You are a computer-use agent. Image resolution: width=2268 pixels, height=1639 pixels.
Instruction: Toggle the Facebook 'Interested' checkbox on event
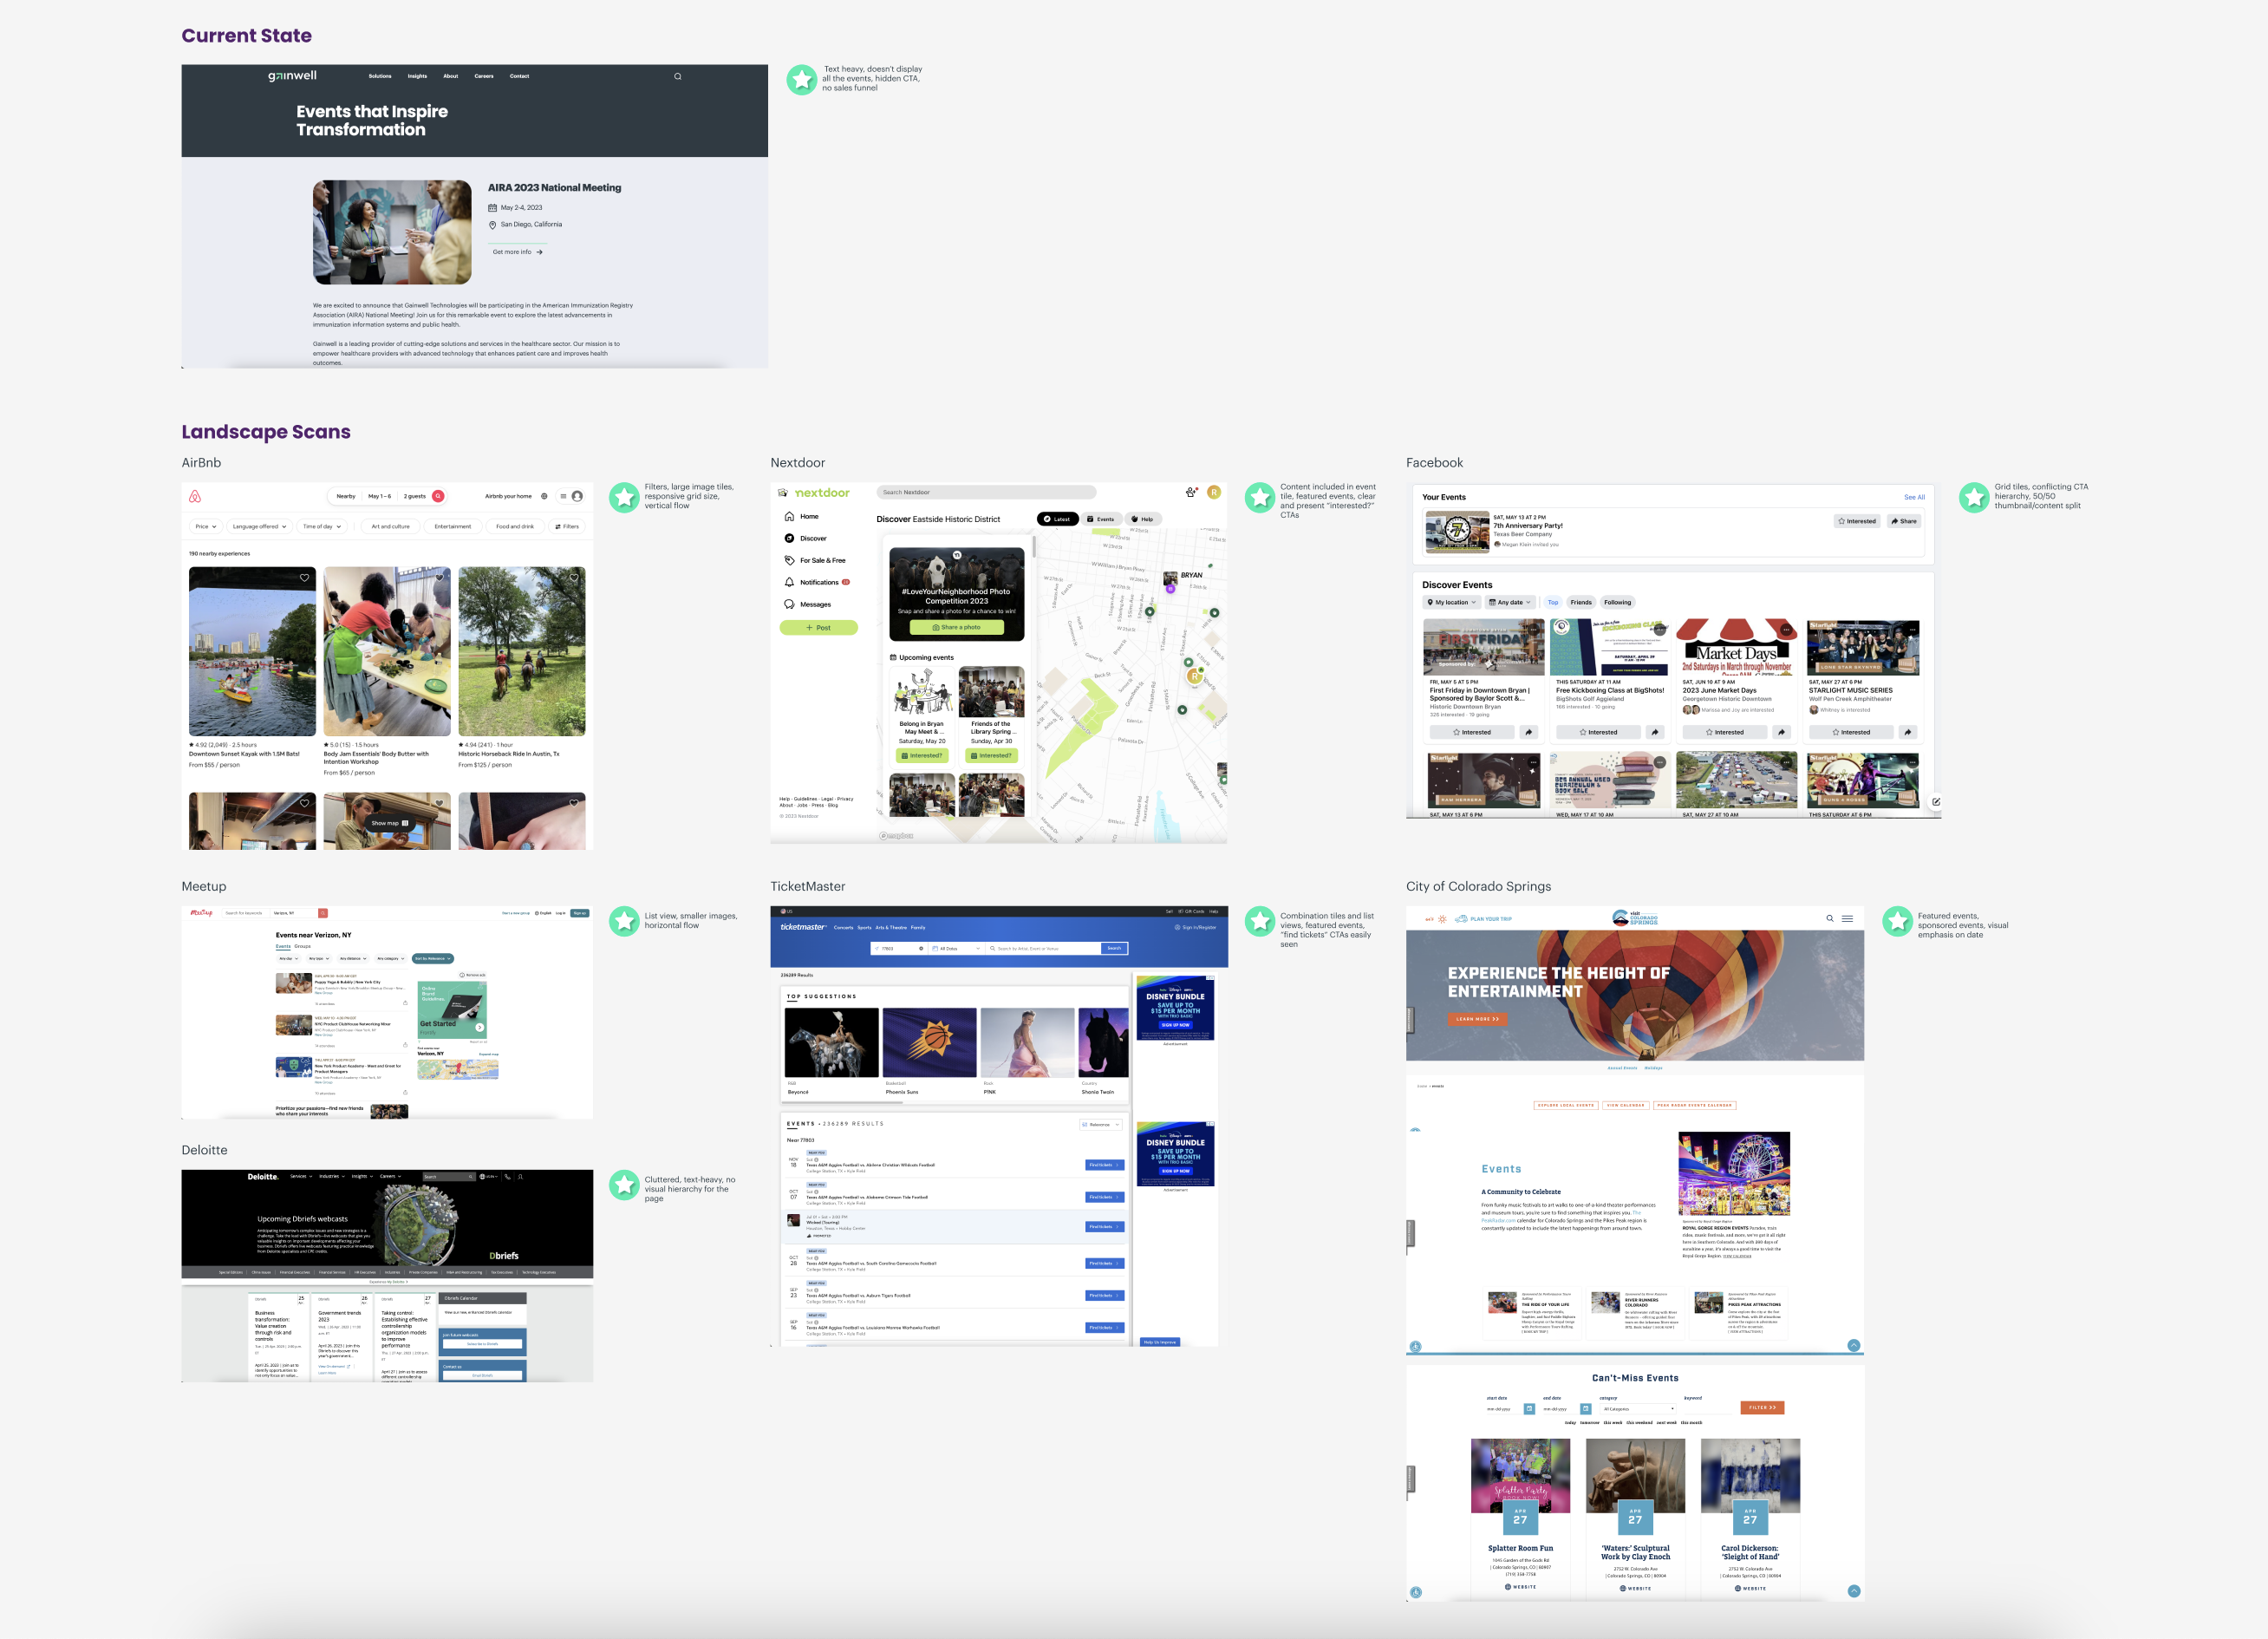(x=1858, y=523)
